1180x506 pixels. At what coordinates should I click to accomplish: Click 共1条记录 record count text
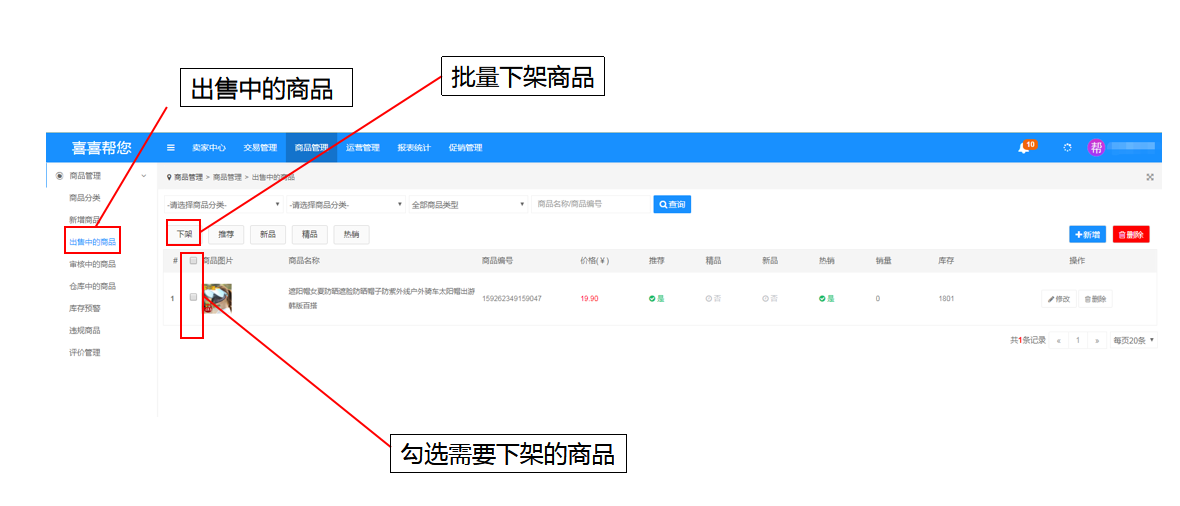1028,340
